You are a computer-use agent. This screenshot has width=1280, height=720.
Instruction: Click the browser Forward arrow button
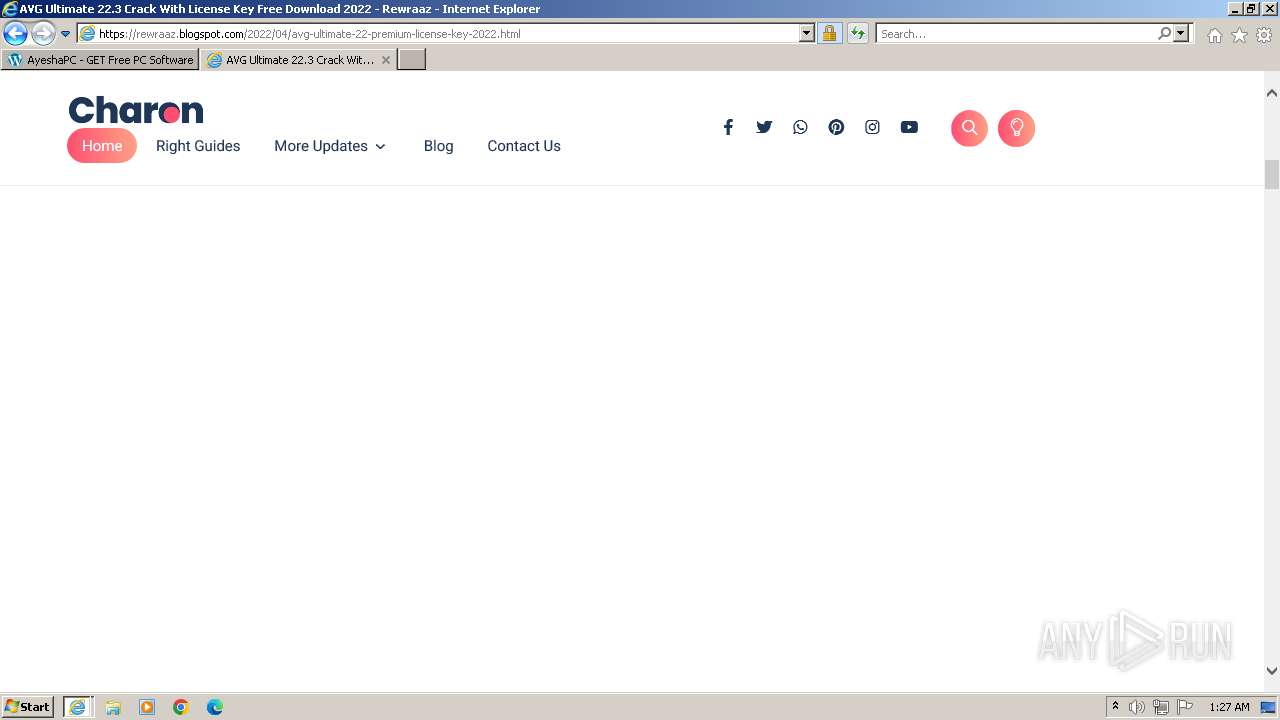(43, 33)
